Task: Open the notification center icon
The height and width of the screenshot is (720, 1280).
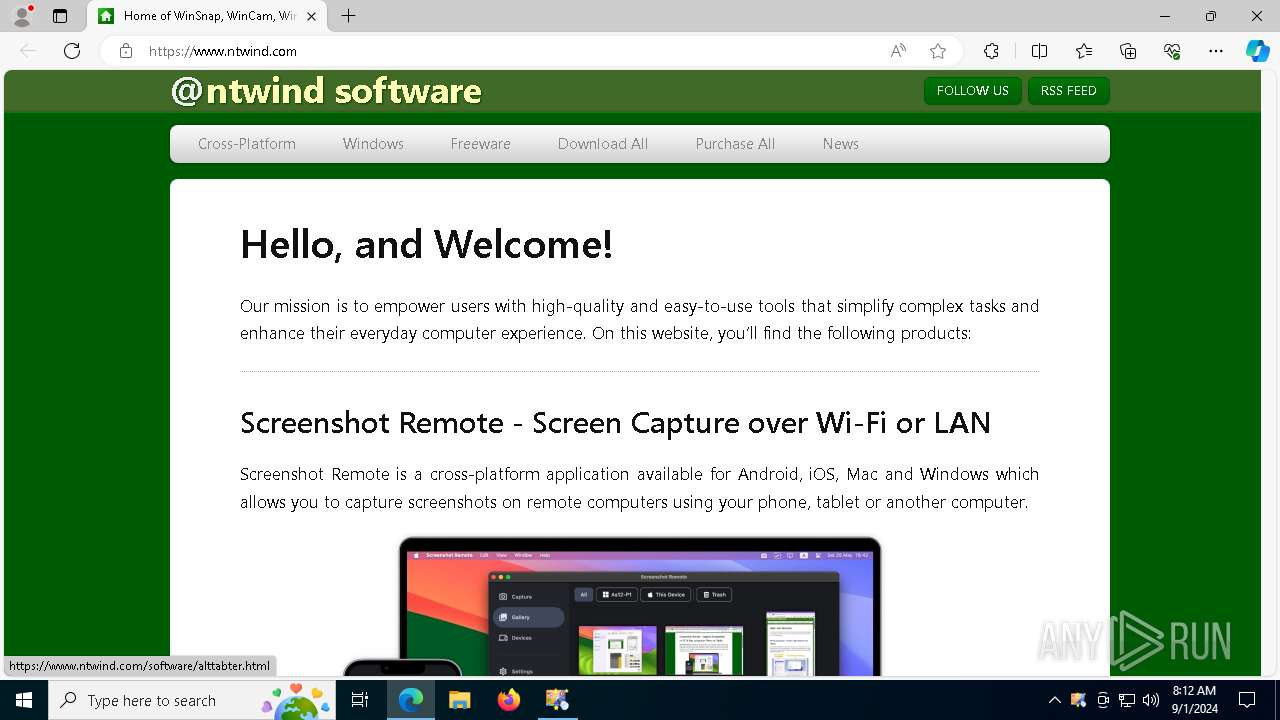Action: click(1247, 700)
